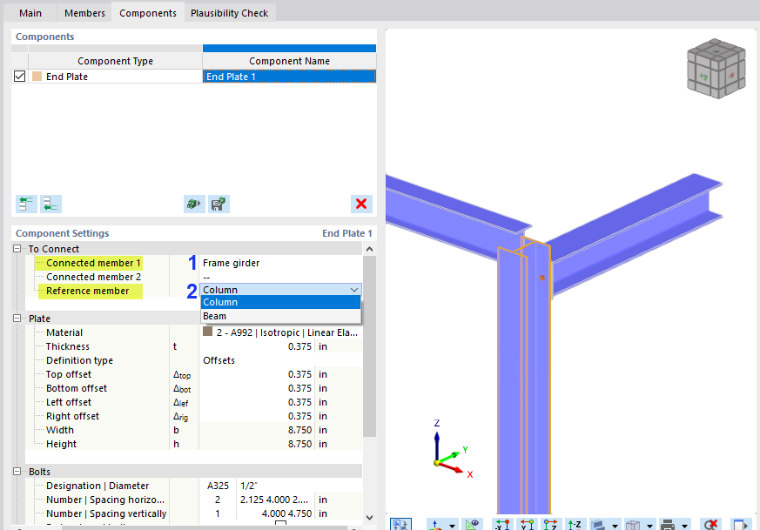Collapse the To Connect section

(17, 249)
